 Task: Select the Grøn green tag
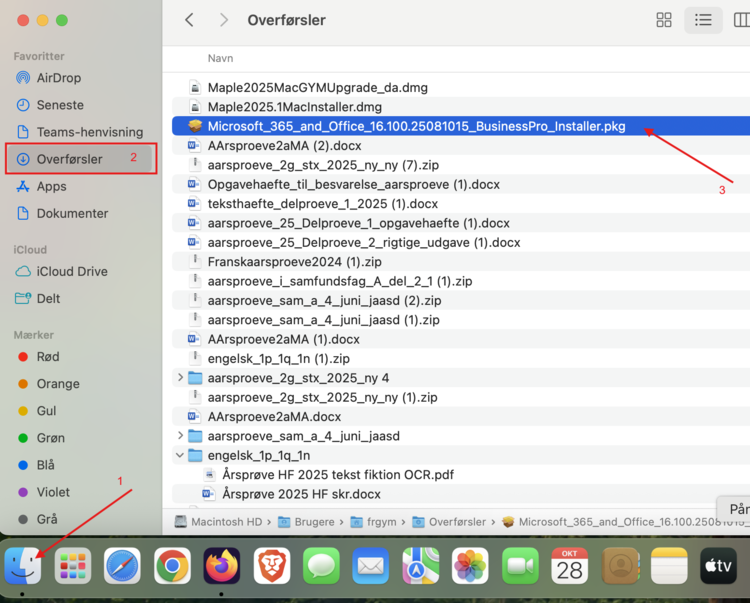pyautogui.click(x=50, y=438)
